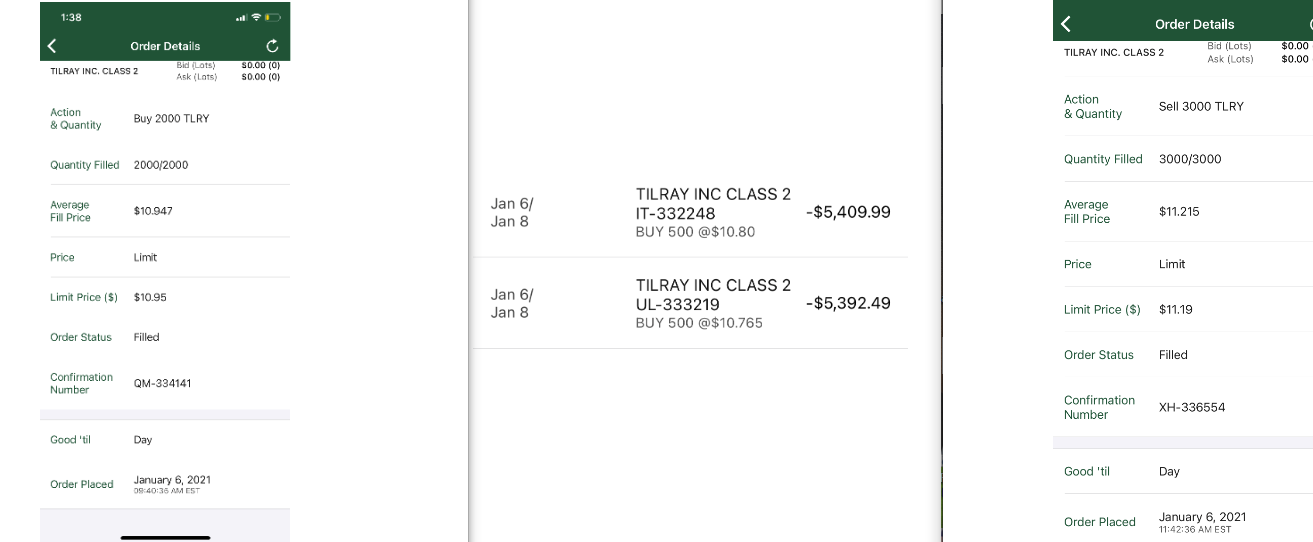The image size is (1313, 542).
Task: Tap the battery icon in the status bar
Action: 273,18
